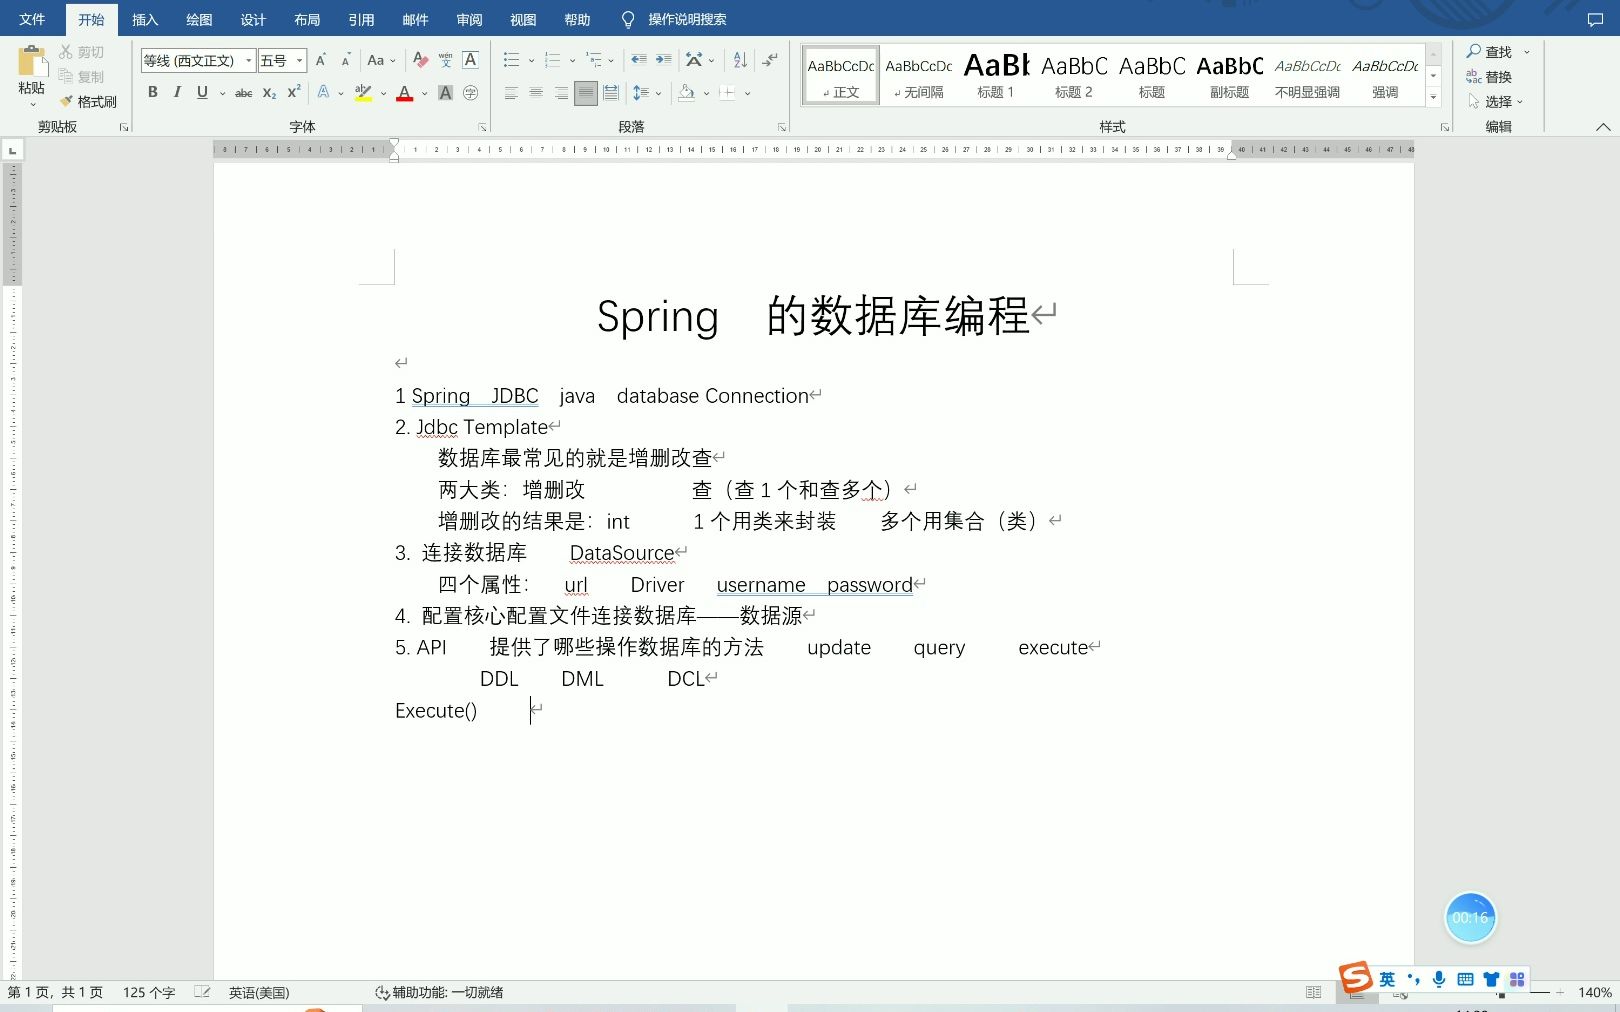Apply the No Spacing style
The image size is (1620, 1012).
918,75
